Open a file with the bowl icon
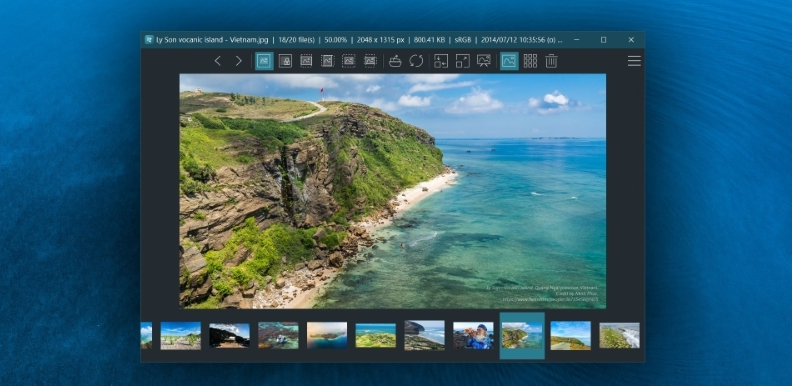 click(x=395, y=61)
